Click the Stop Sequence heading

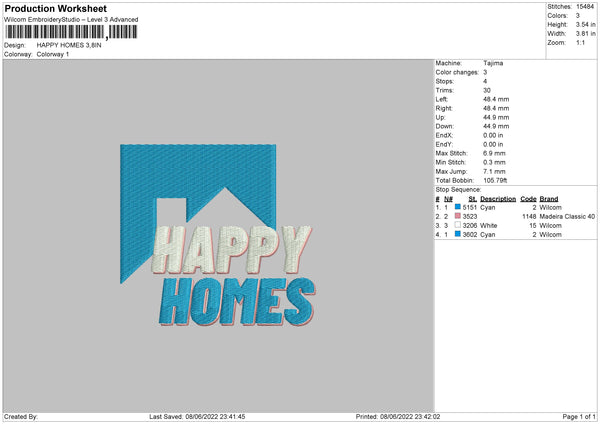pyautogui.click(x=458, y=190)
